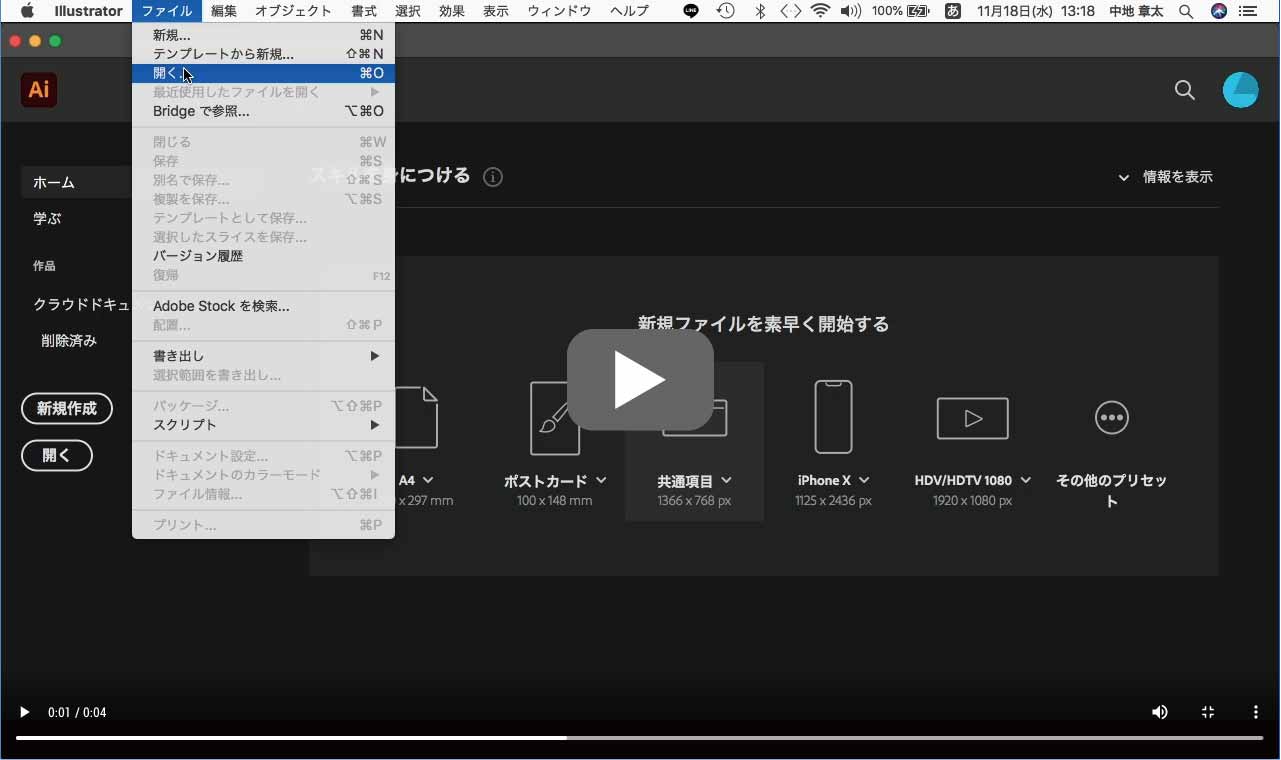Open the HDV/HDTV 1080 dropdown chevron
The width and height of the screenshot is (1281, 760).
tap(1025, 481)
